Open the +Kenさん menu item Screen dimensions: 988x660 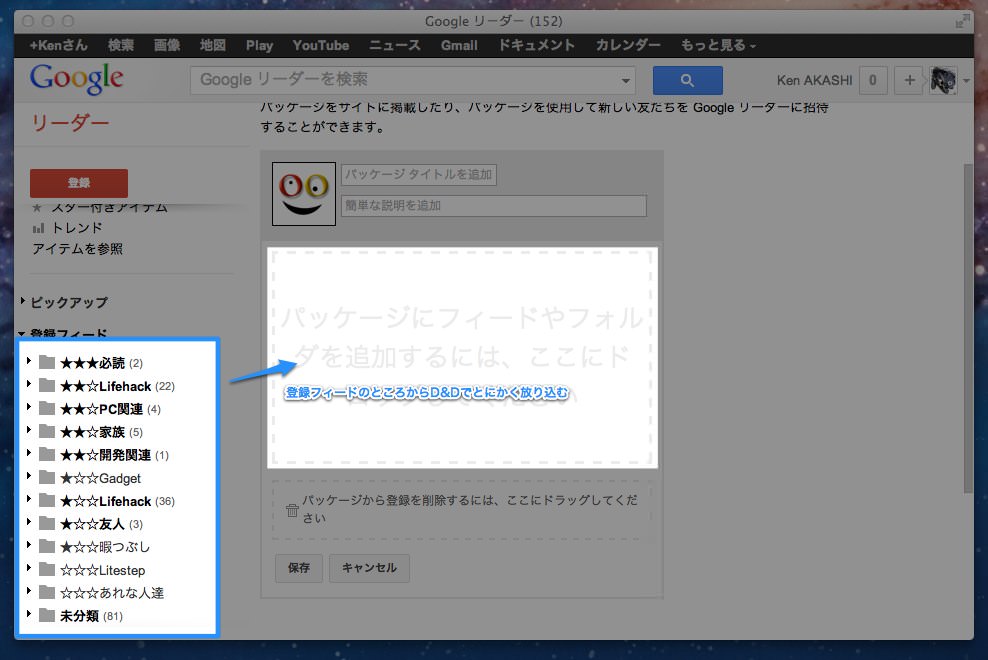pyautogui.click(x=59, y=45)
